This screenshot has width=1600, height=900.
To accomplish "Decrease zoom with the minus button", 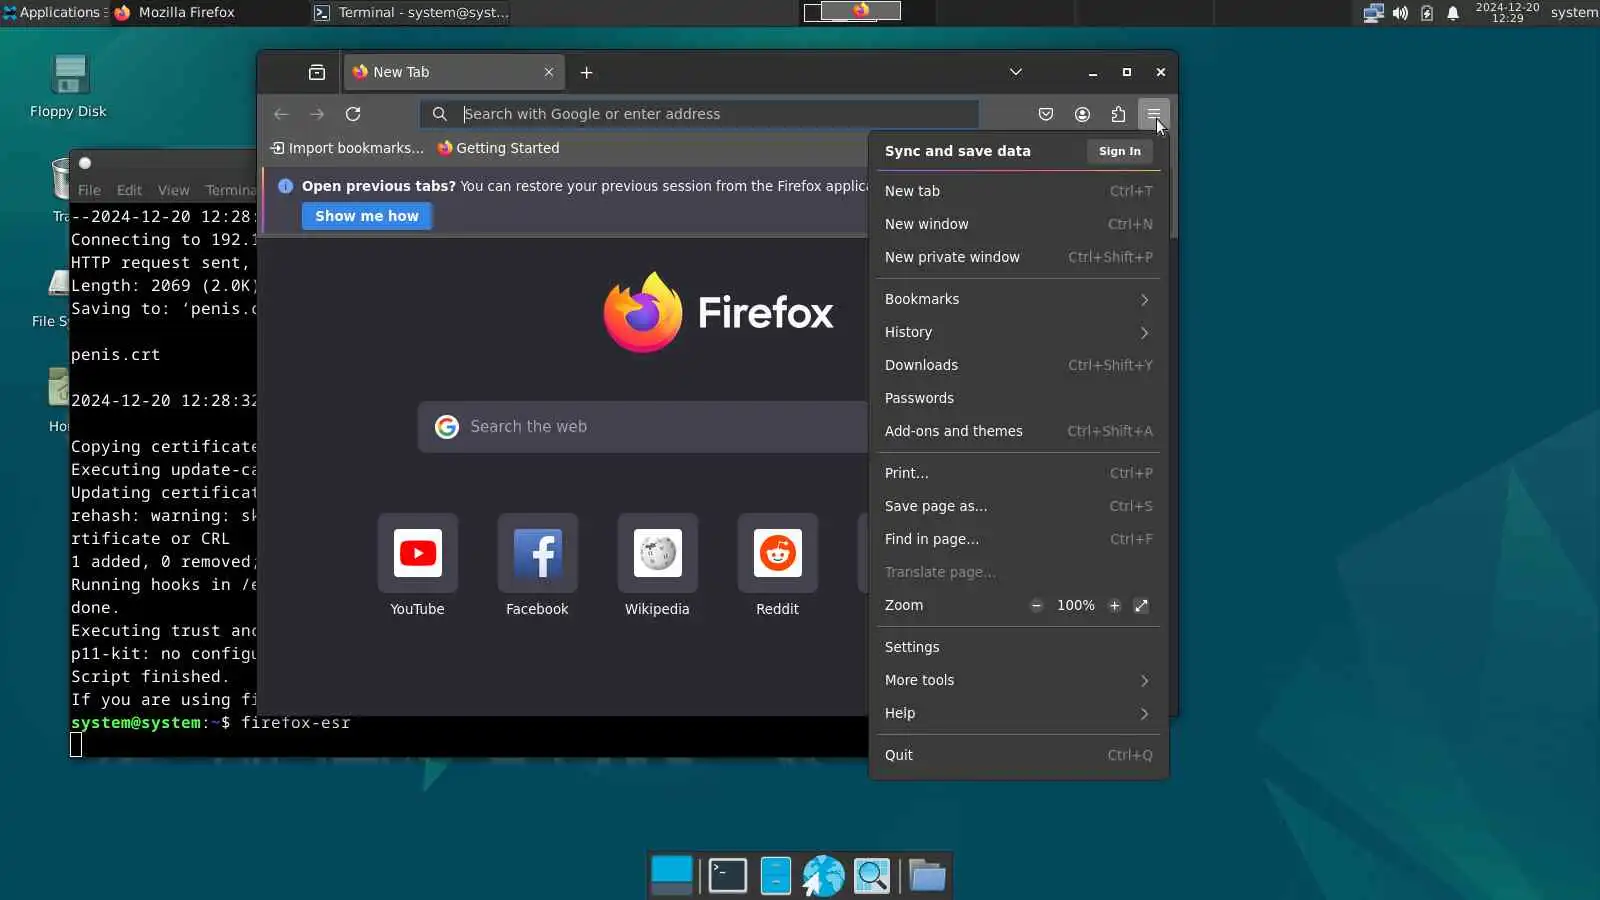I will pyautogui.click(x=1037, y=605).
